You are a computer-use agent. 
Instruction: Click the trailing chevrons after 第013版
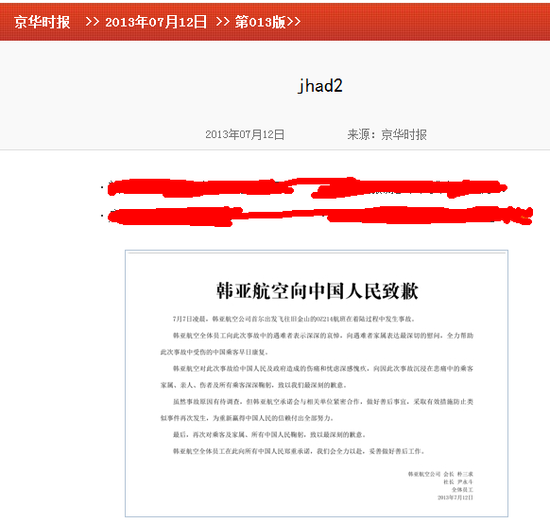[294, 22]
